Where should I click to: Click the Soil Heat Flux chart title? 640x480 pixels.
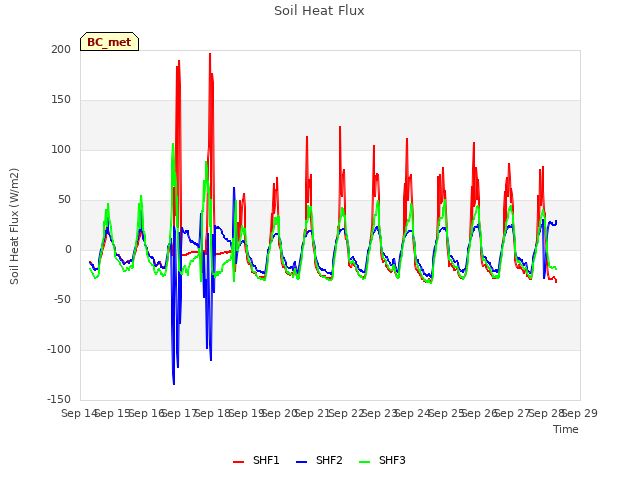point(319,11)
